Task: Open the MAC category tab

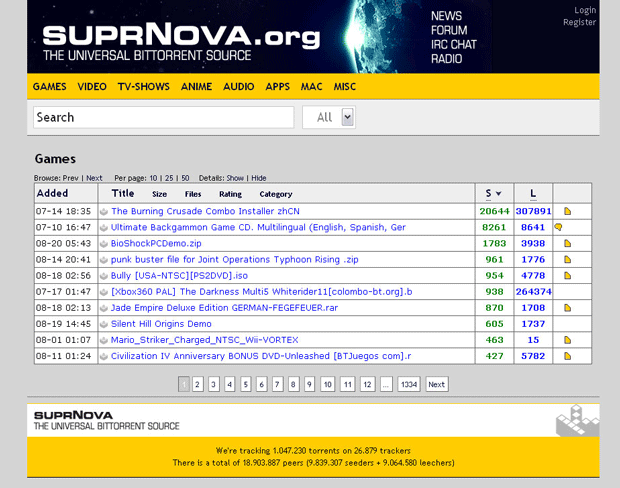Action: coord(312,87)
